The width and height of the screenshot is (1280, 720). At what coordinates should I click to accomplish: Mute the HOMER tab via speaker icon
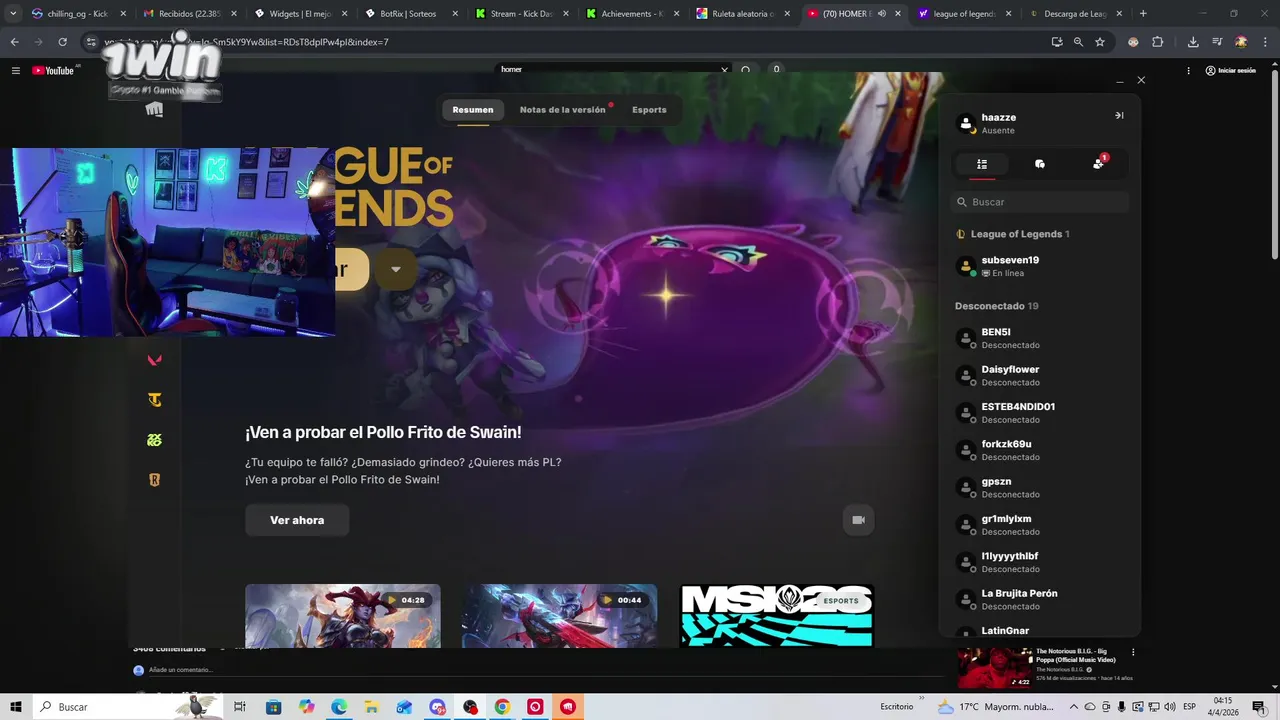(882, 14)
